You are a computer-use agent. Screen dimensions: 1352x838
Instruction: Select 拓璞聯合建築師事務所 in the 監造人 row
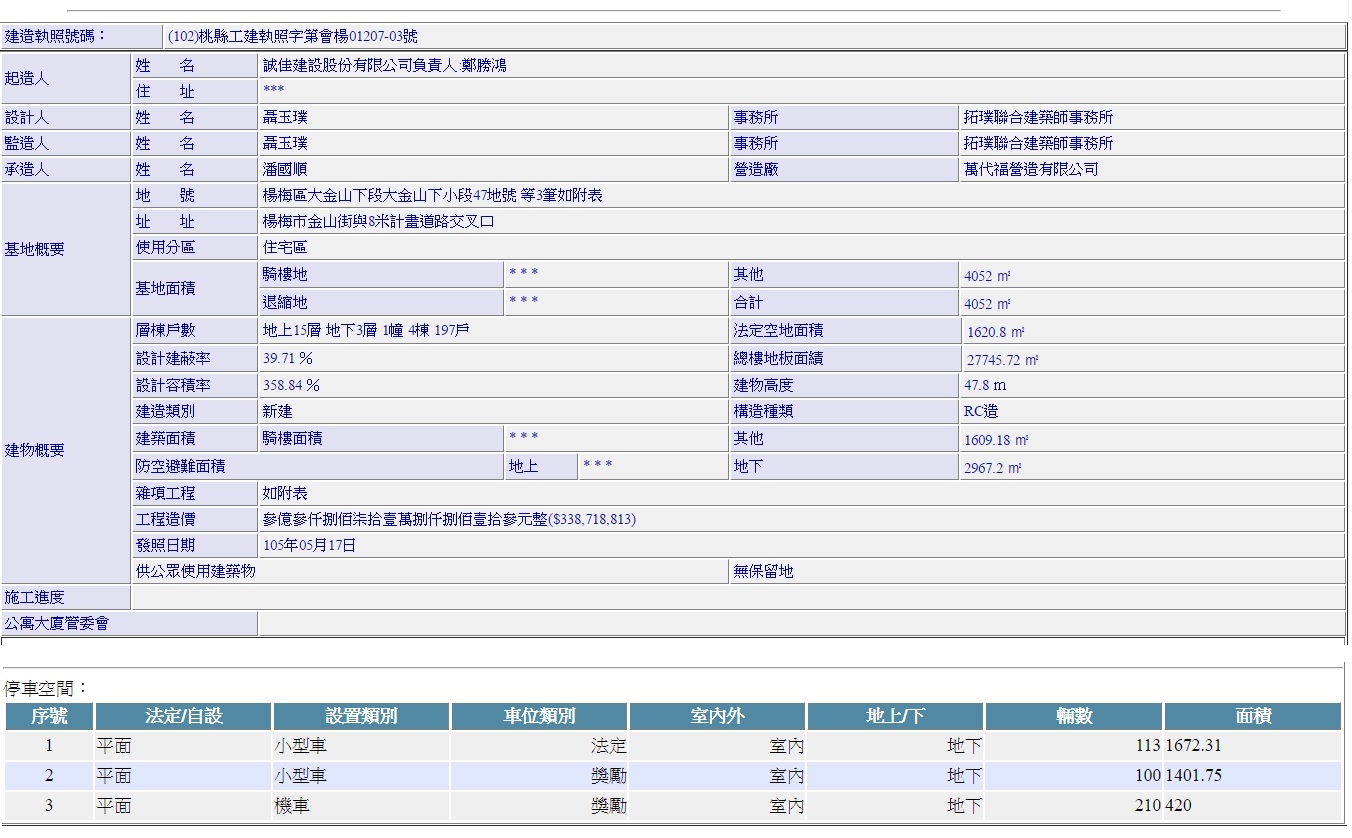(1038, 144)
